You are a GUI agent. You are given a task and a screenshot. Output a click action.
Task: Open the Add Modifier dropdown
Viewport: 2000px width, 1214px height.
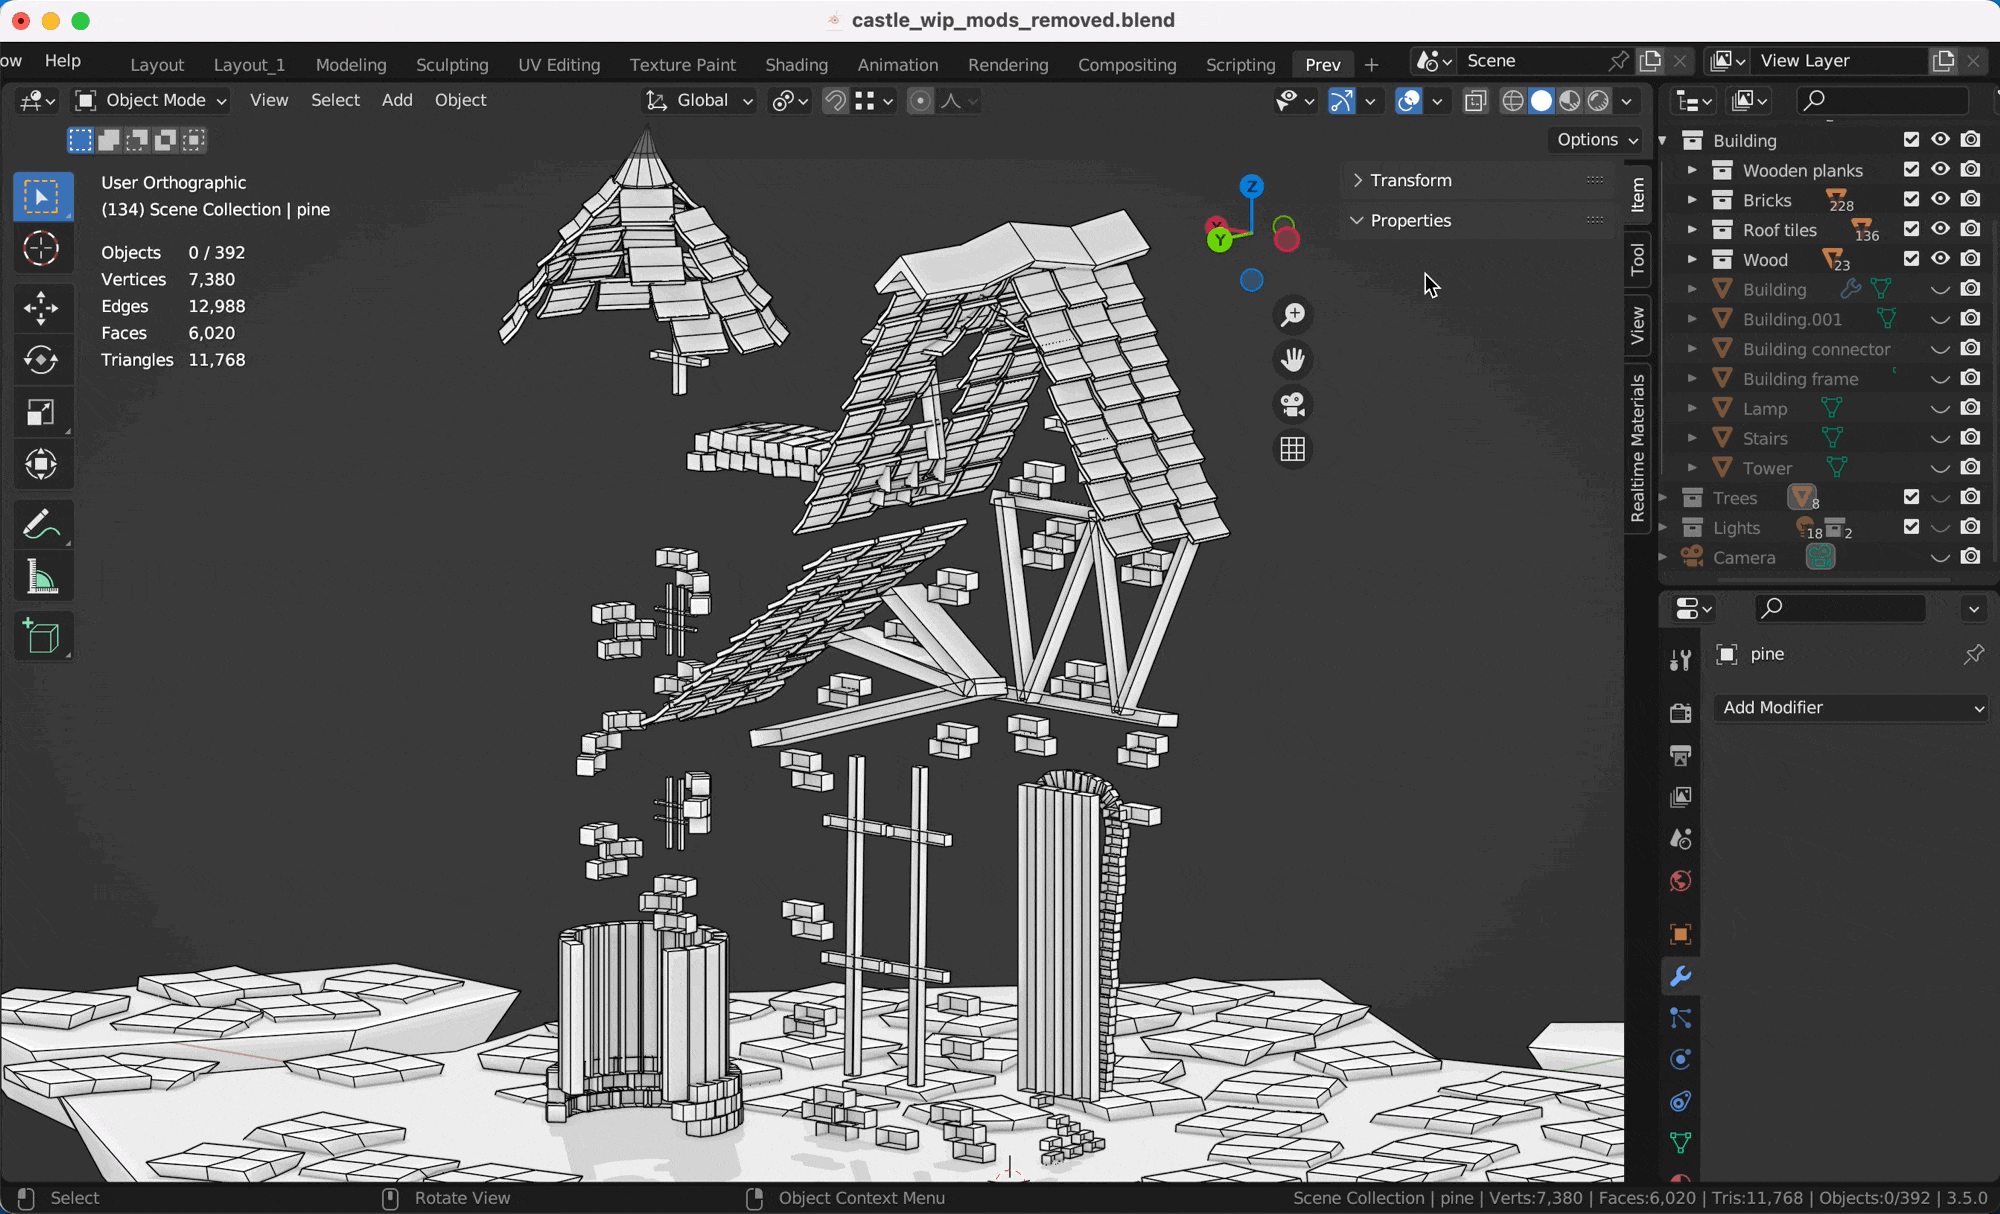(x=1849, y=707)
